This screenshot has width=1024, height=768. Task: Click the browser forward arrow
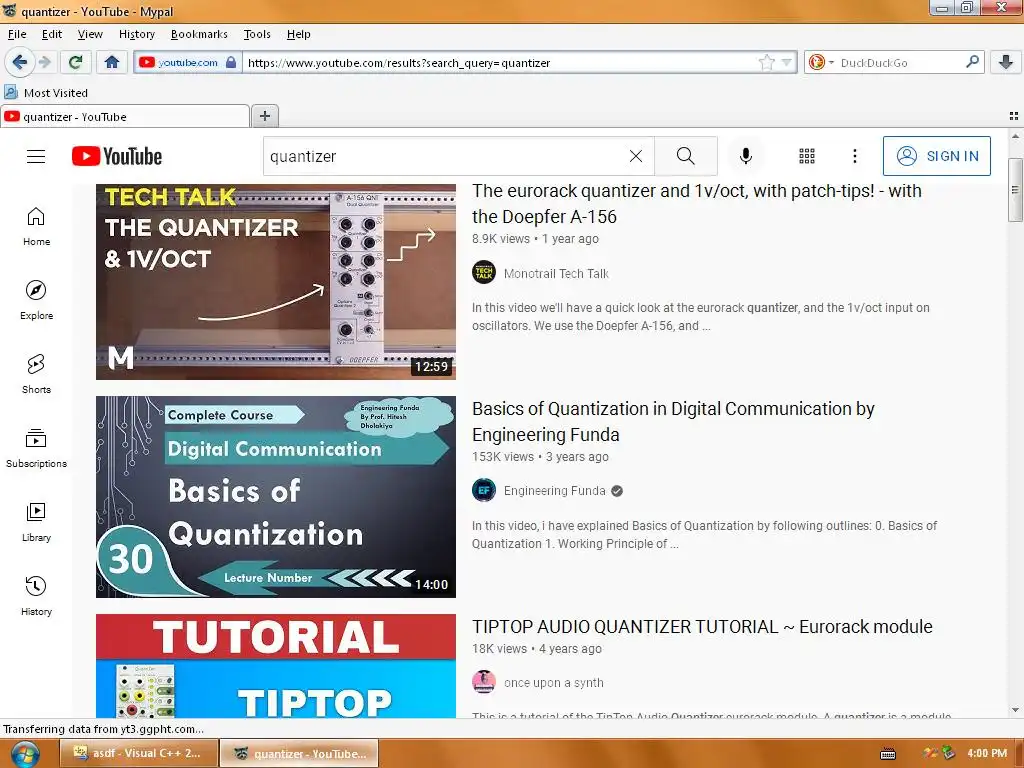coord(45,62)
